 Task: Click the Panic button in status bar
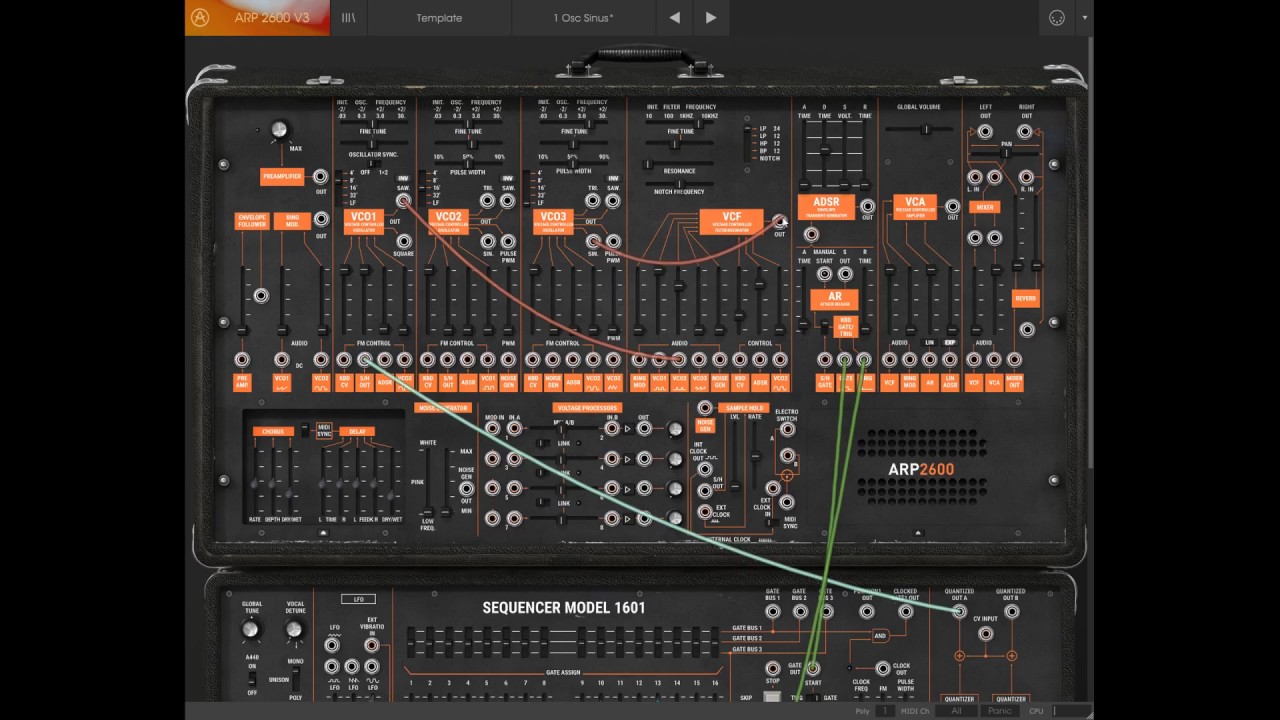coord(1000,711)
